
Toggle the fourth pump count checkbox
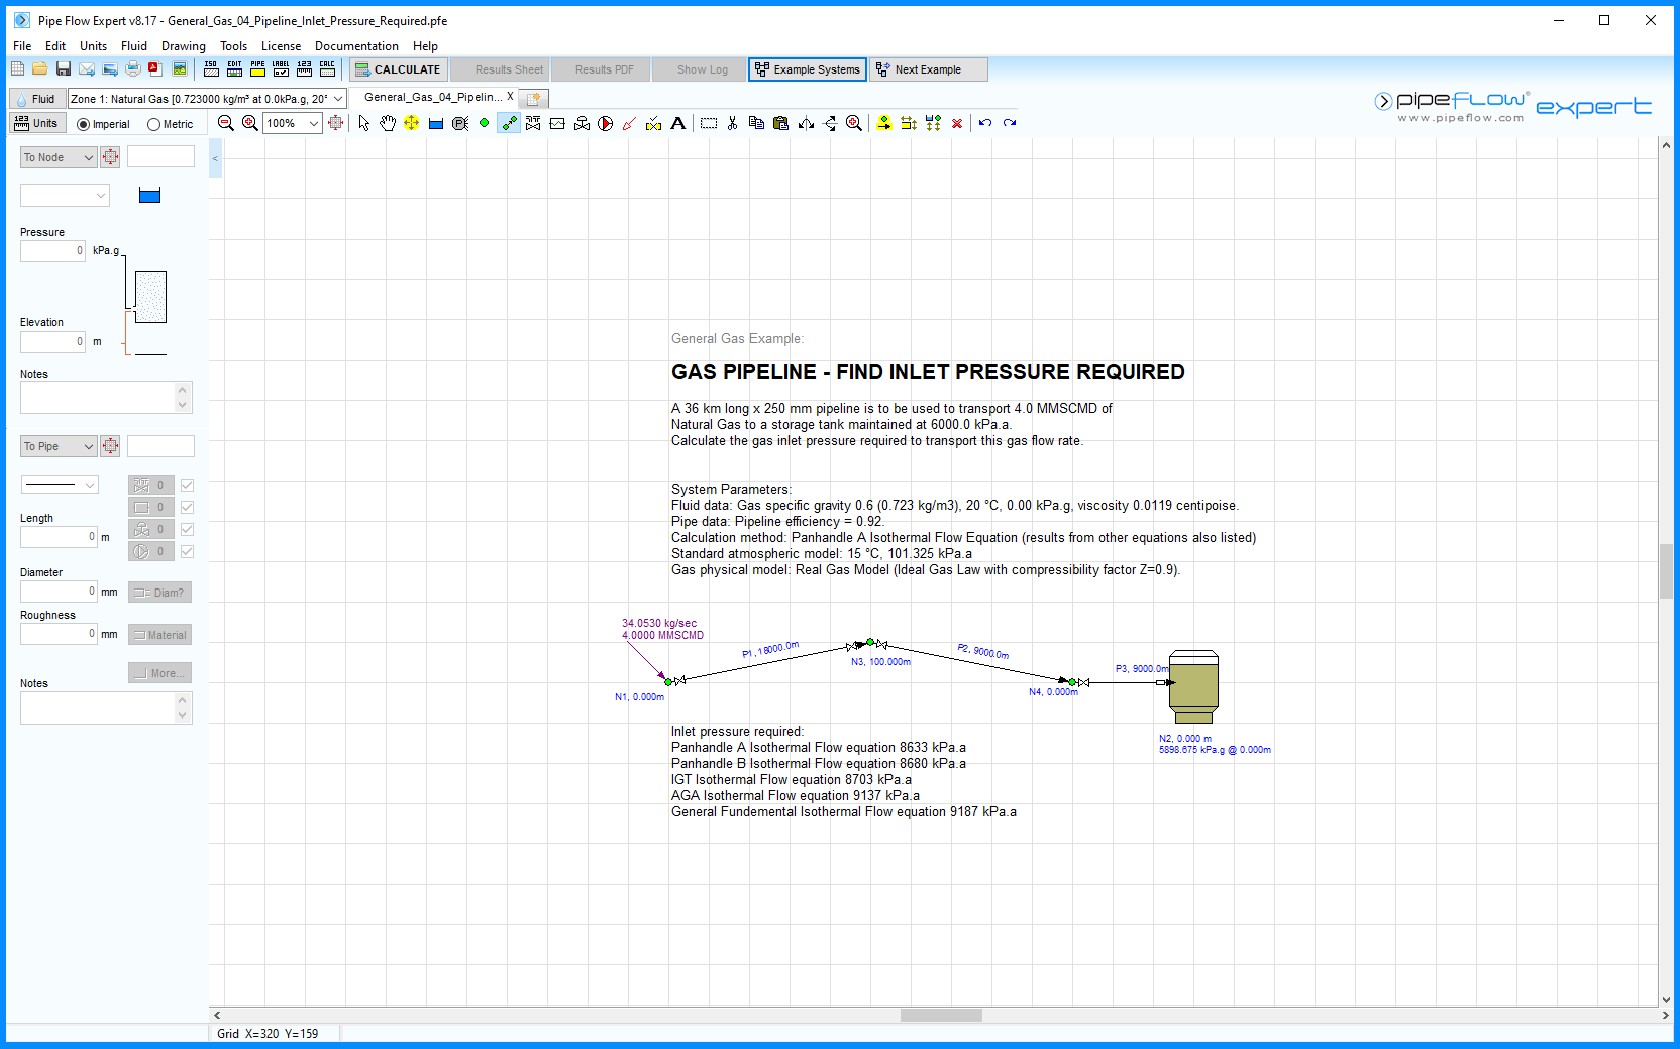click(x=187, y=551)
